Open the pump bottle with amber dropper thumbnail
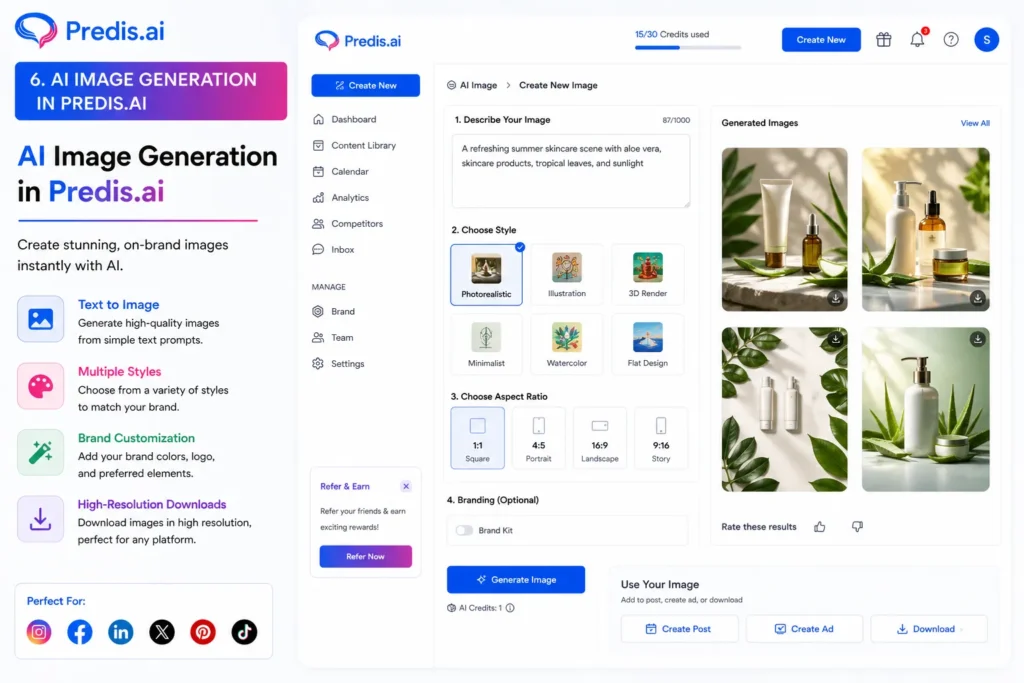This screenshot has height=683, width=1024. point(925,229)
